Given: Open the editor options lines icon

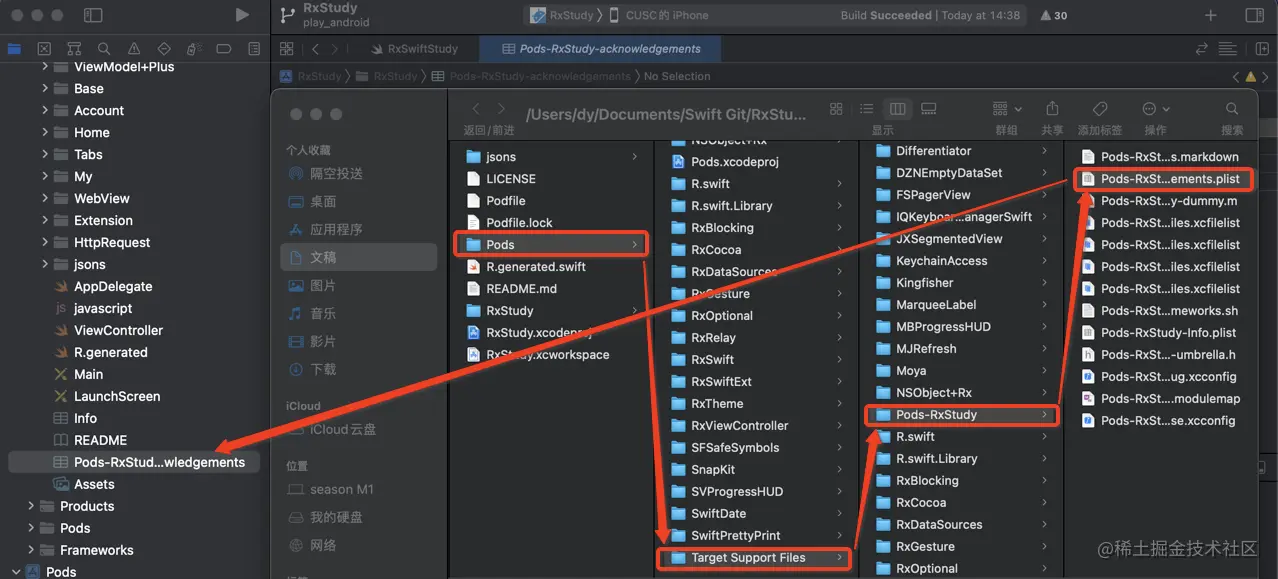Looking at the screenshot, I should click(1228, 48).
